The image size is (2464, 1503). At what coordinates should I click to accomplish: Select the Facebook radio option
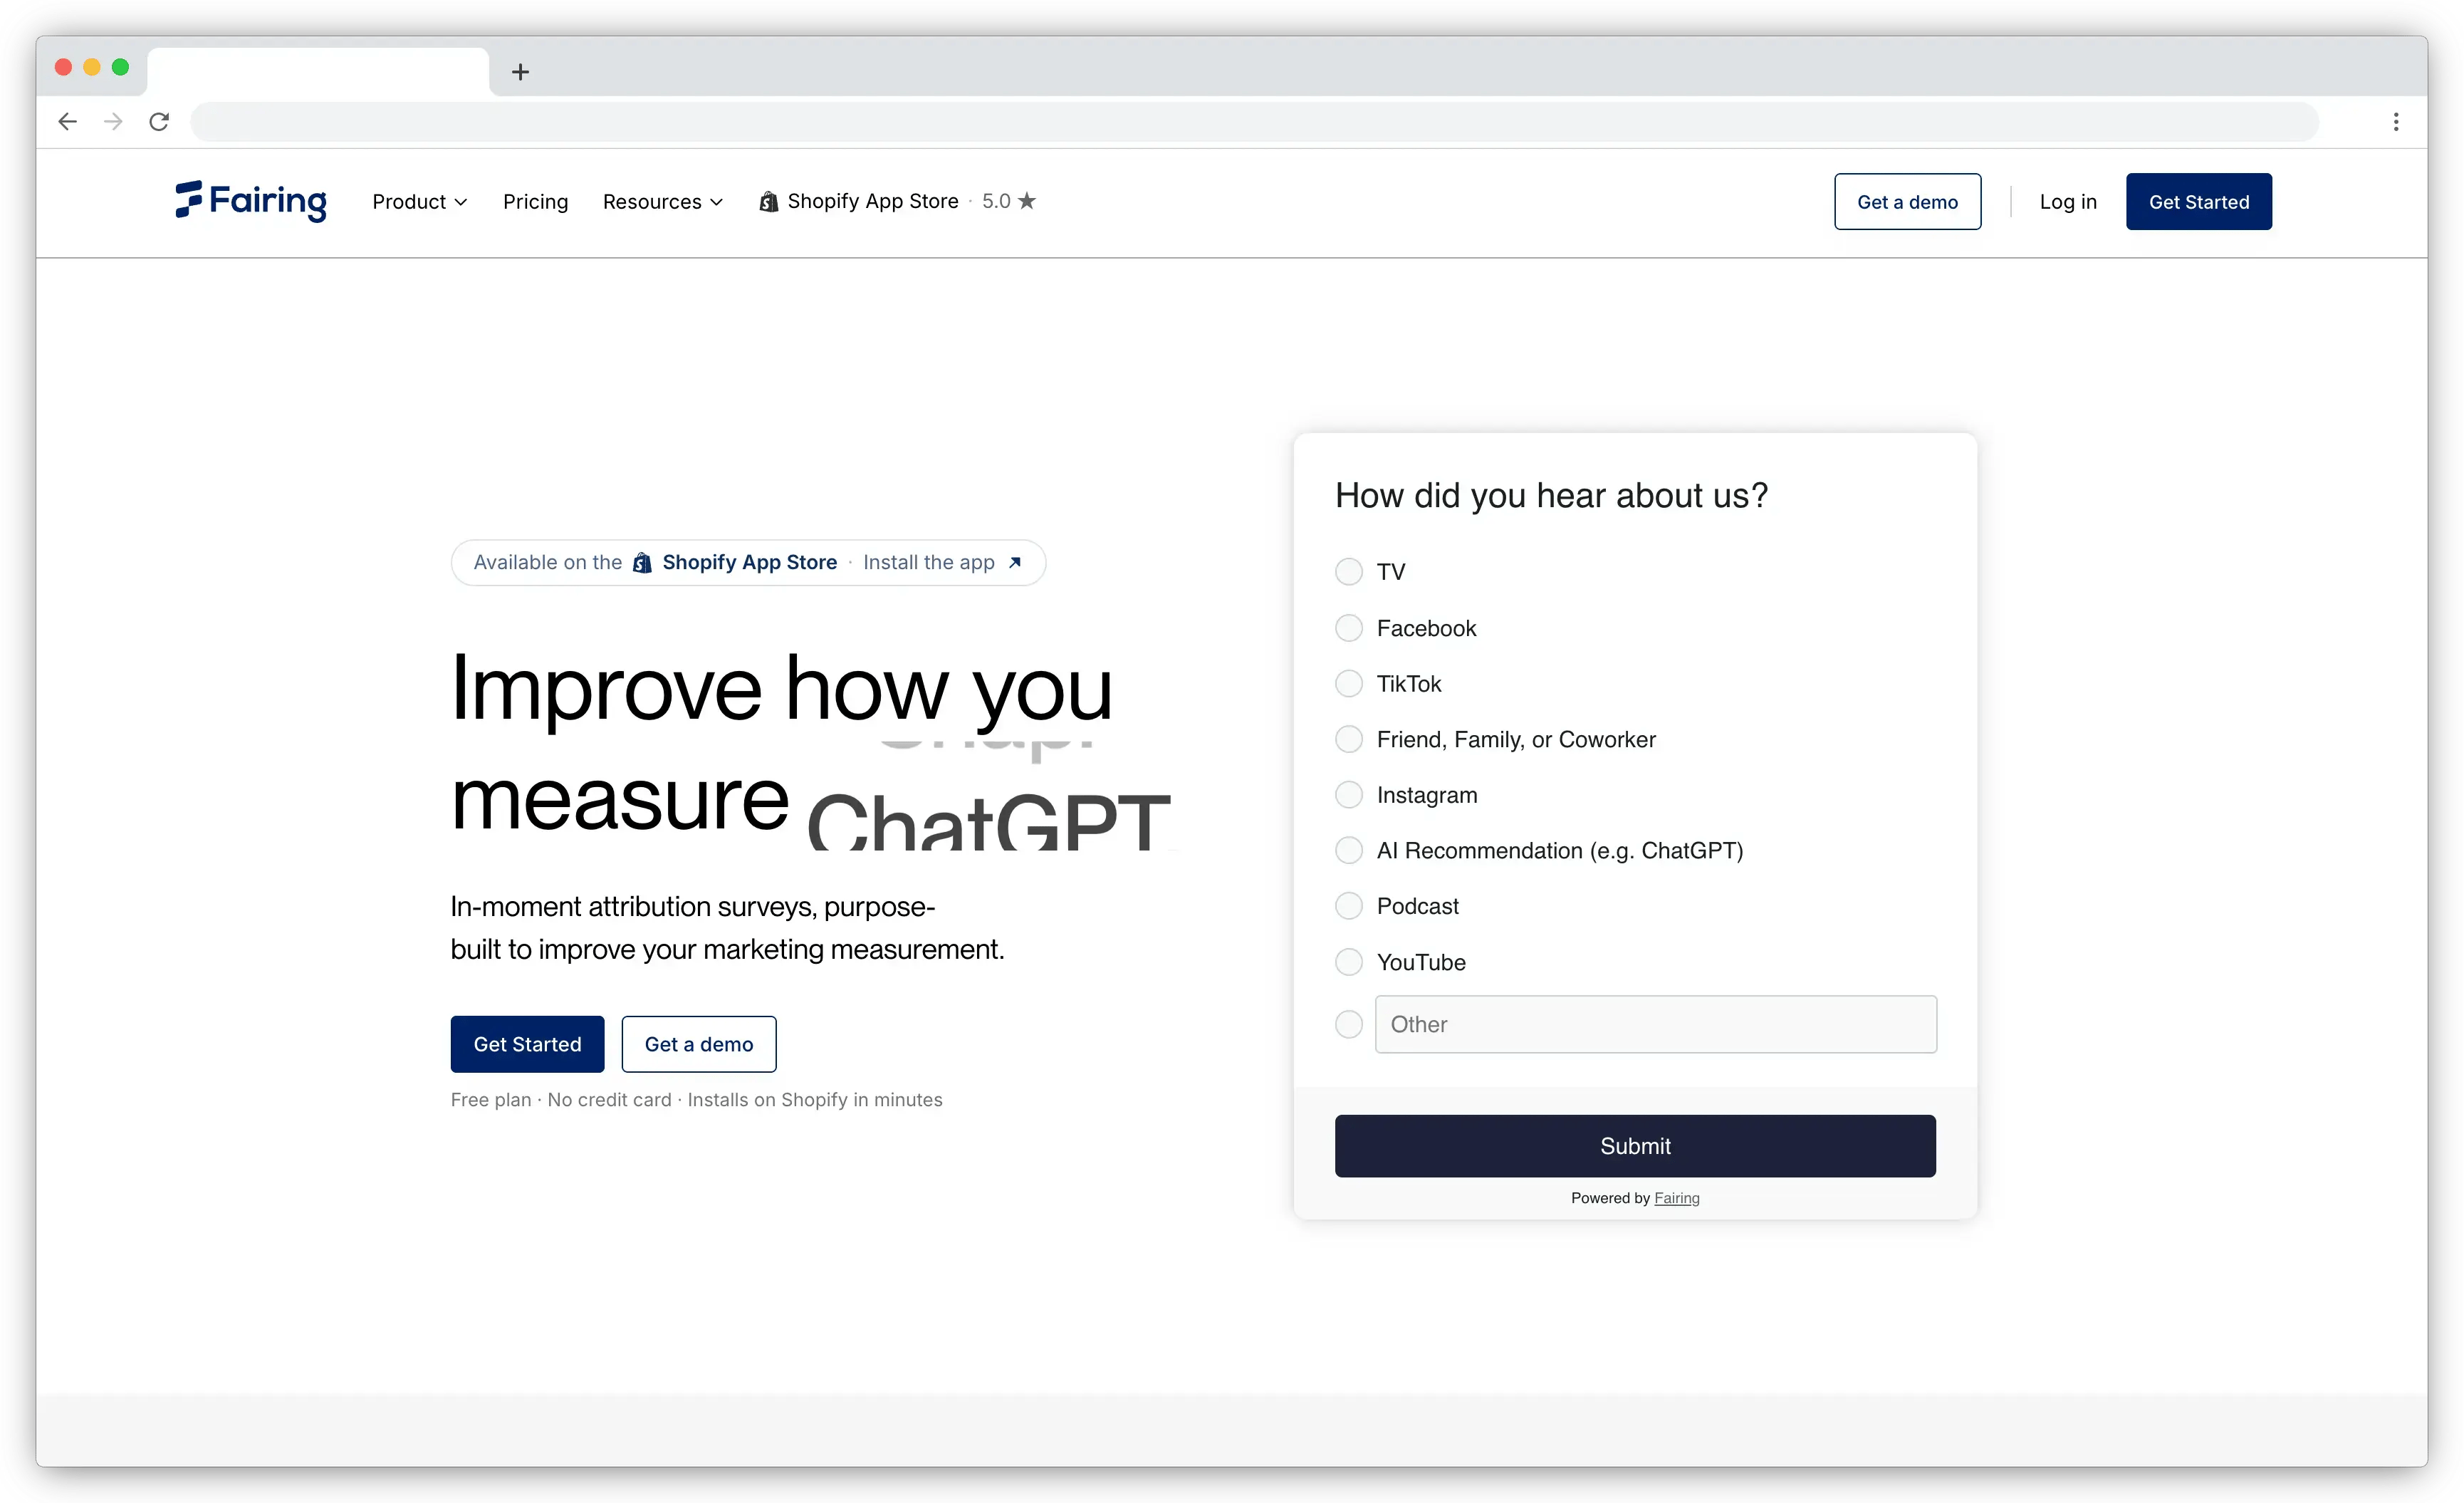[1349, 628]
